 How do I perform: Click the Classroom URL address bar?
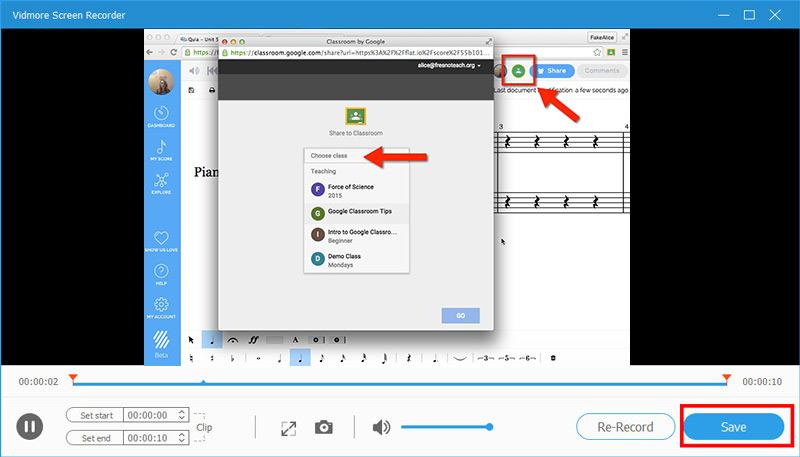click(x=356, y=52)
